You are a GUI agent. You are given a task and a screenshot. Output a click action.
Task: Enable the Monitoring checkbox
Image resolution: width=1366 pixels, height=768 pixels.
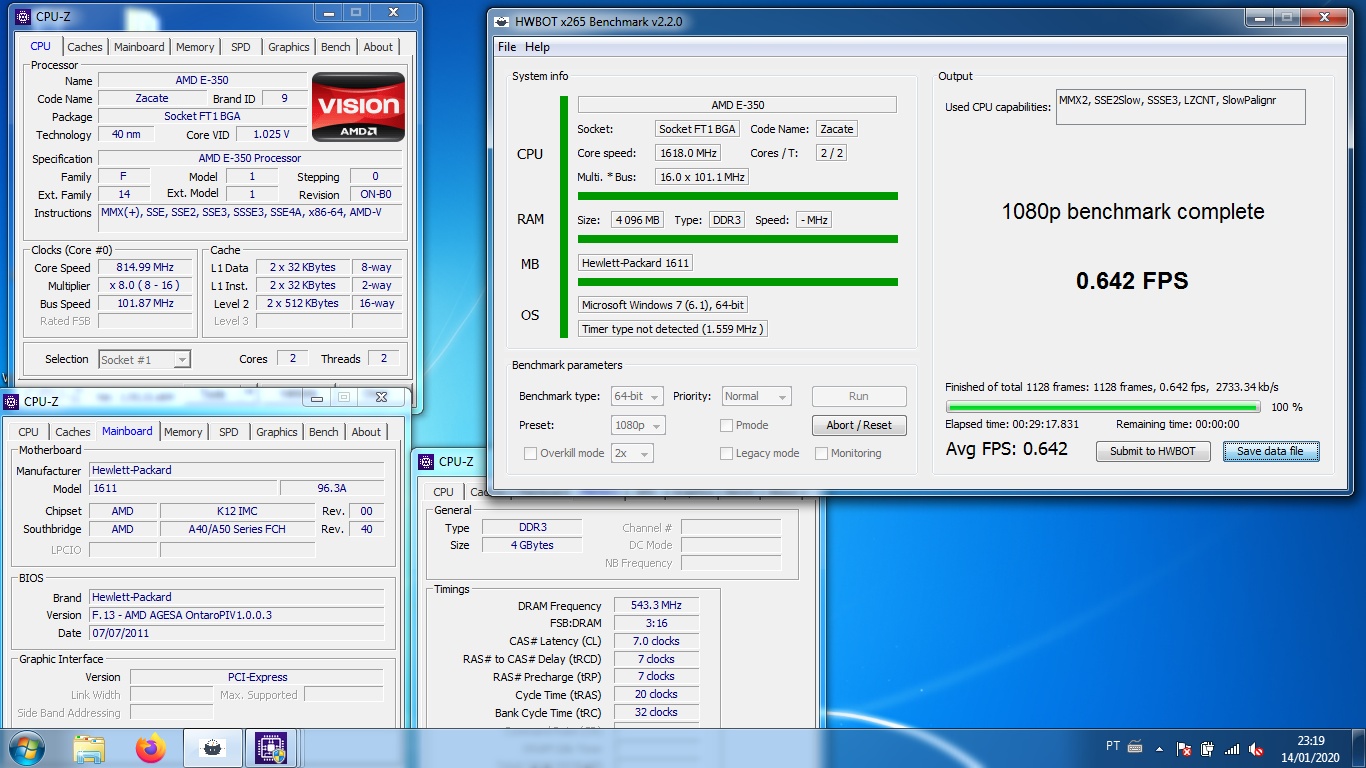point(821,453)
